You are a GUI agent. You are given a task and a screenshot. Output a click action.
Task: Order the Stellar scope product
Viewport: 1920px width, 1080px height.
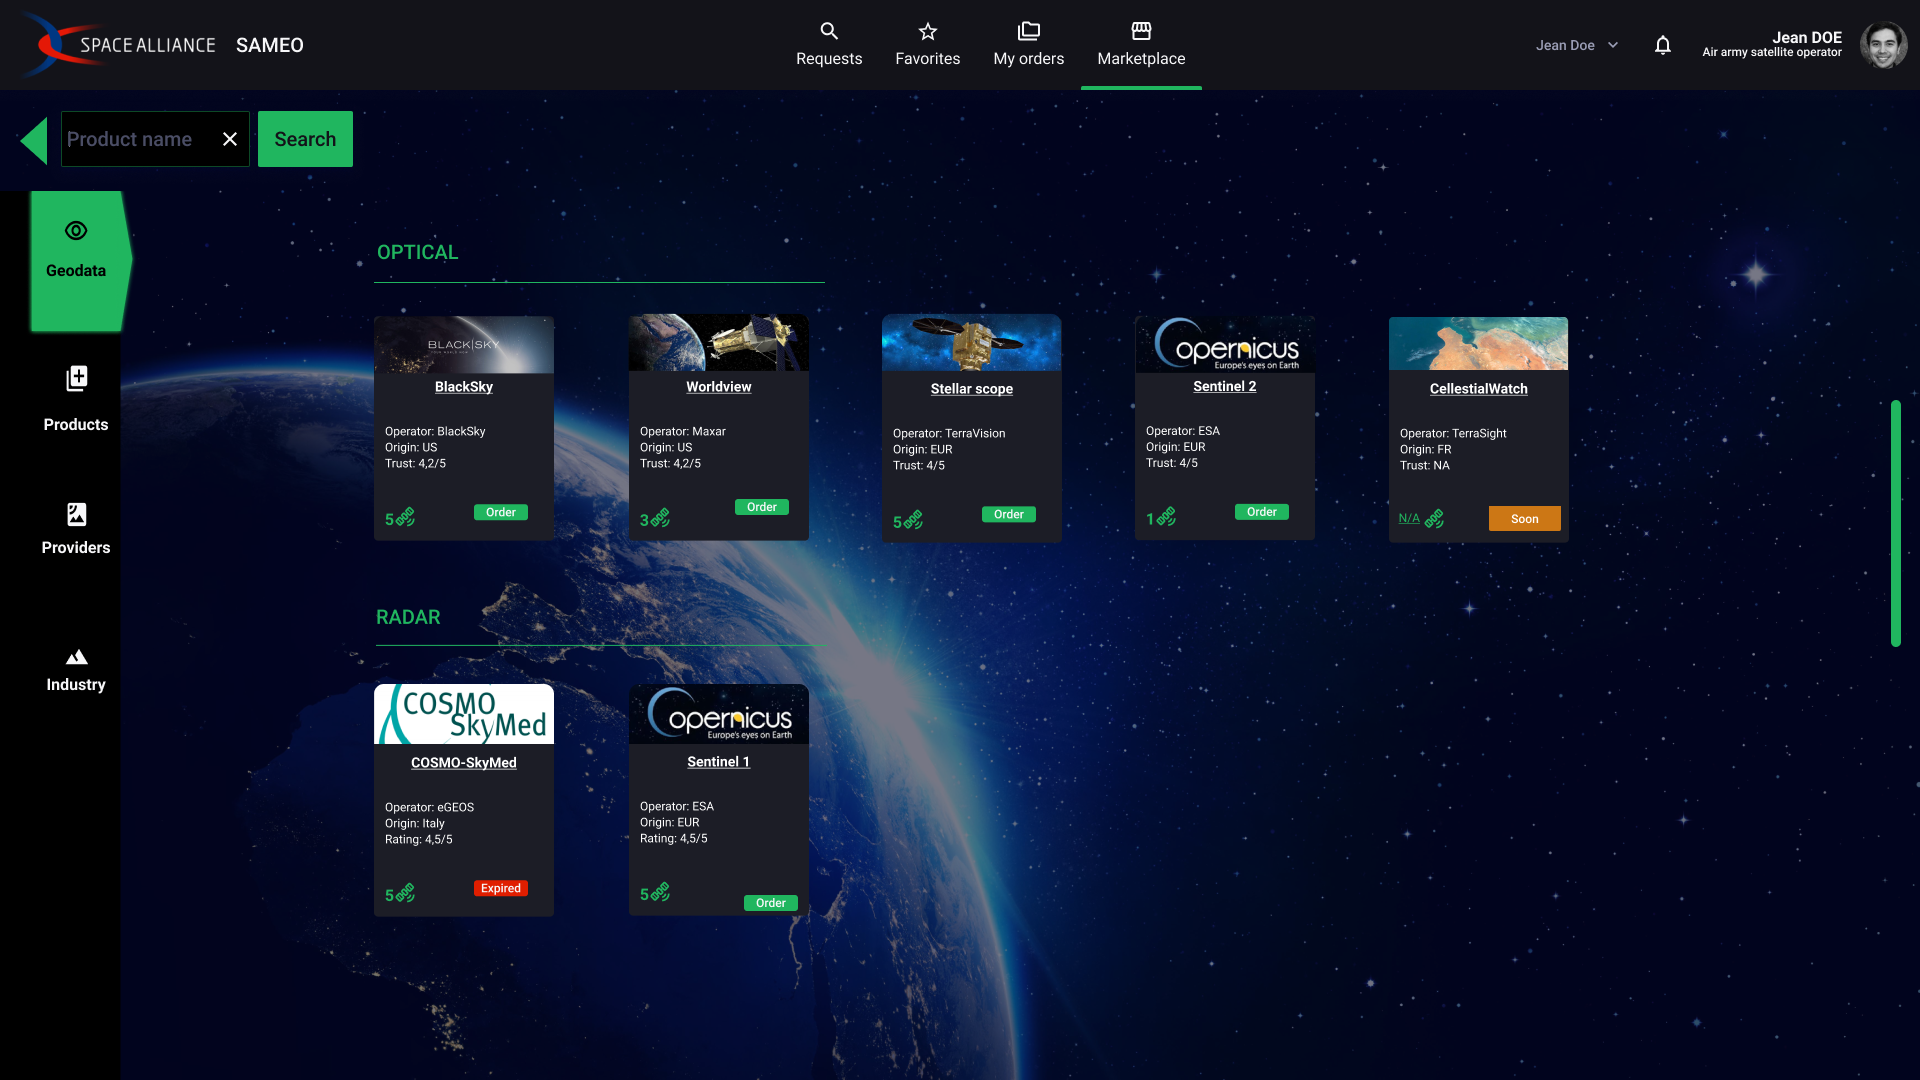1009,515
